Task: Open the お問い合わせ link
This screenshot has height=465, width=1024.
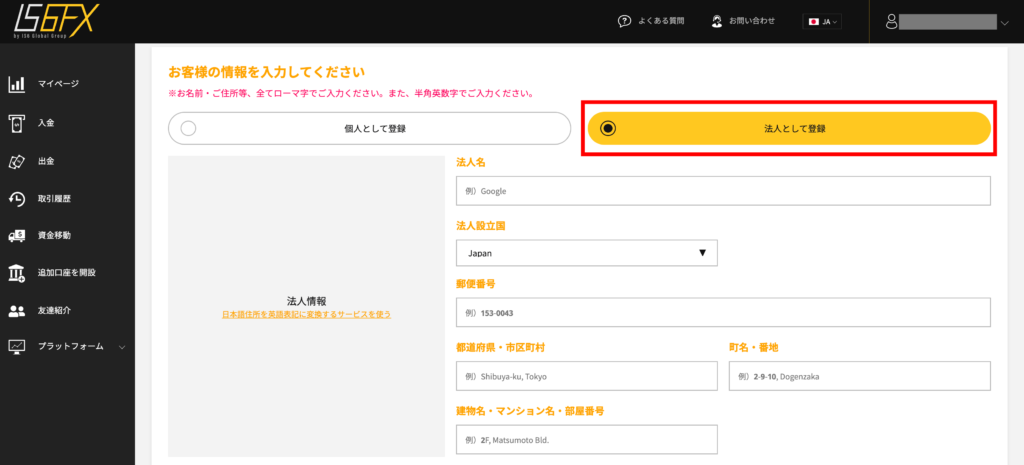Action: coord(752,22)
